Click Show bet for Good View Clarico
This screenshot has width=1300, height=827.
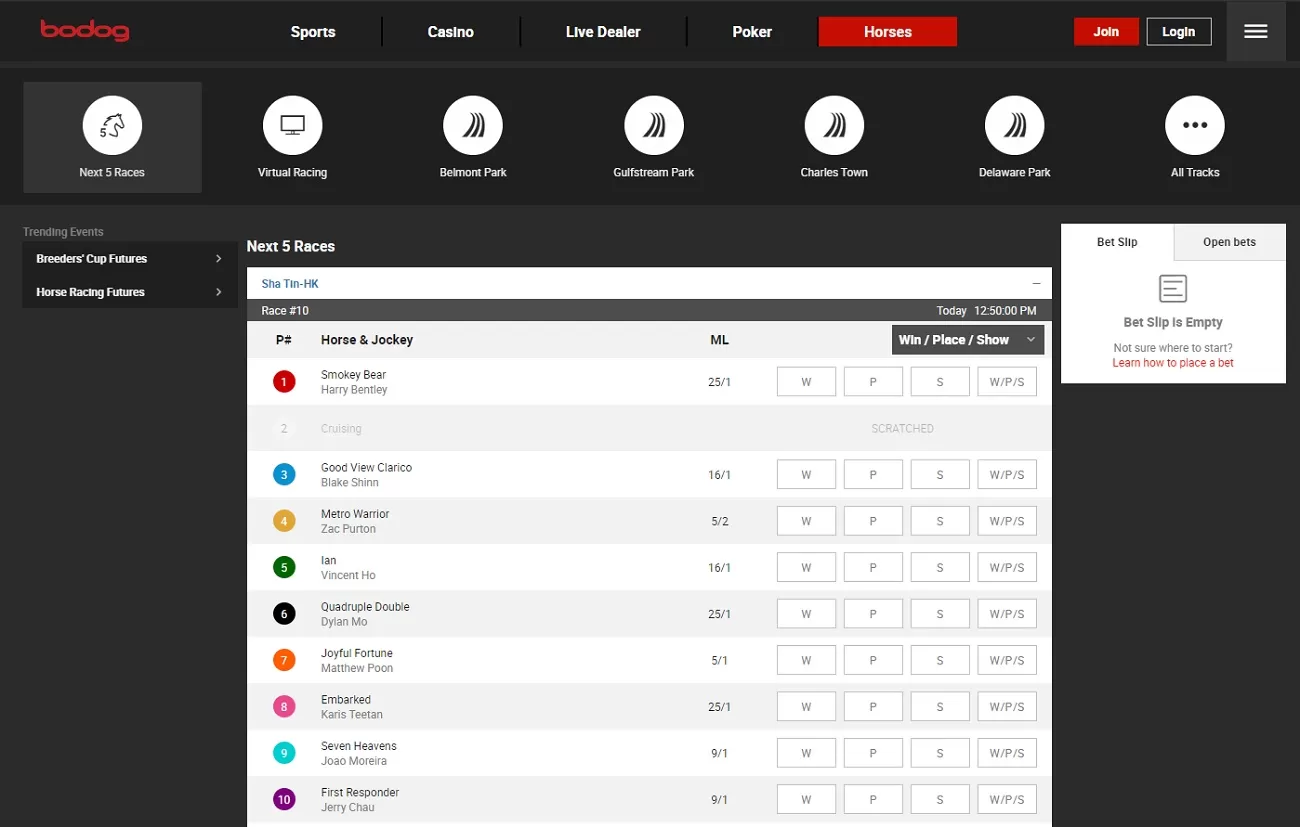(x=940, y=475)
